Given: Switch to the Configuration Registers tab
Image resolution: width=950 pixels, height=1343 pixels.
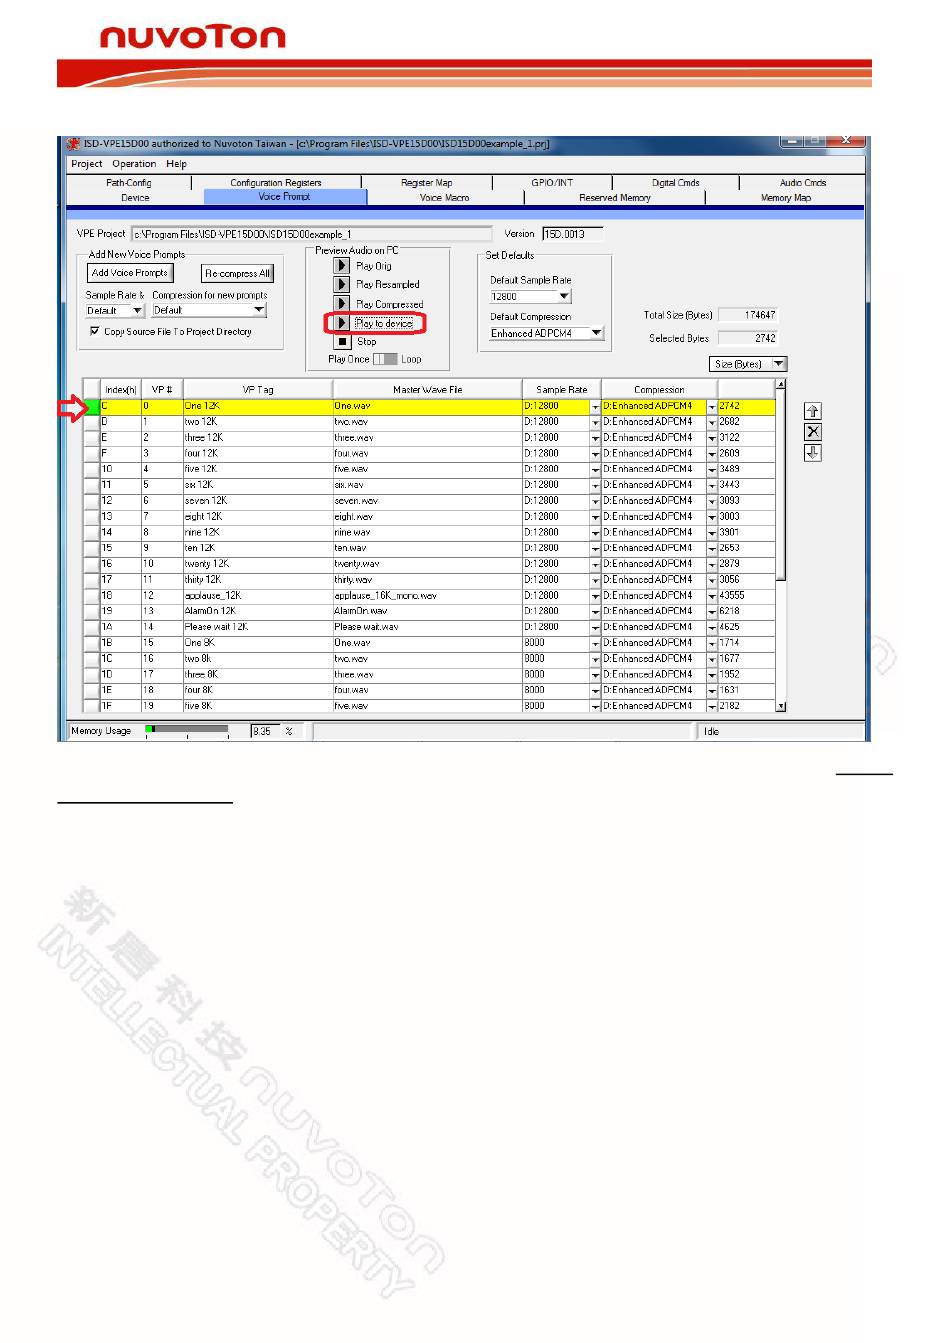Looking at the screenshot, I should coord(276,183).
